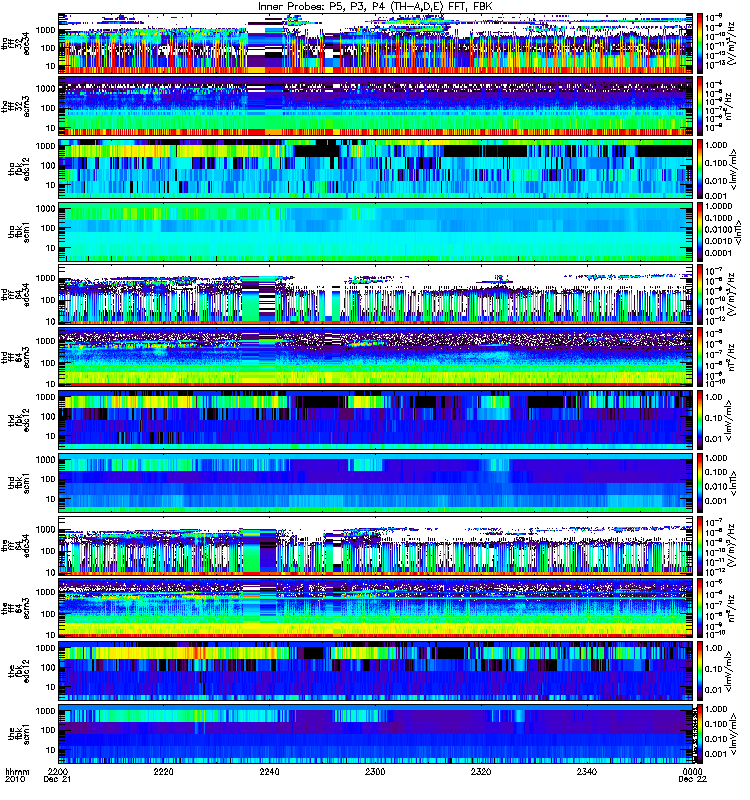Click the color bar of tha fbk edc12 panel
750x800 pixels.
click(x=700, y=169)
